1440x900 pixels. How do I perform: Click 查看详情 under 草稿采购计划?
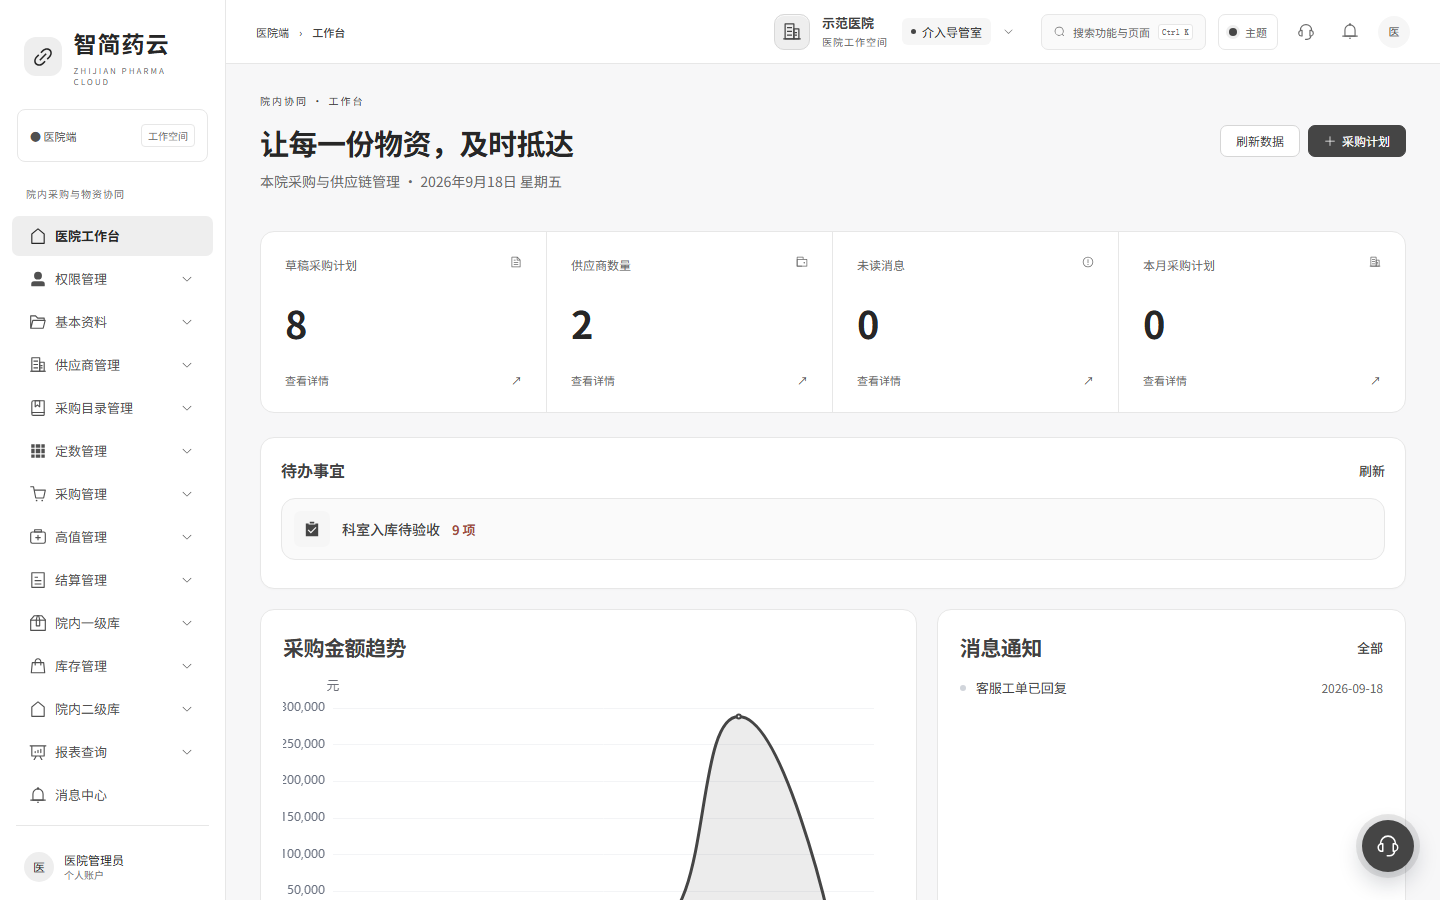tap(307, 381)
